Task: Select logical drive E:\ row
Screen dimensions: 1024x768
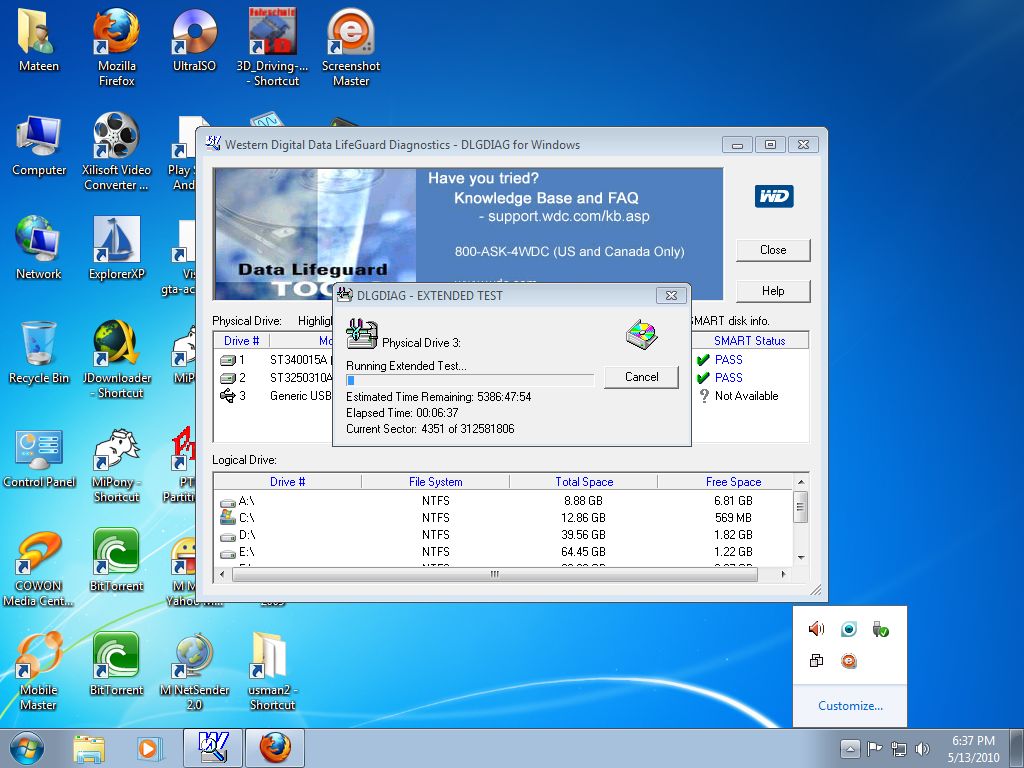Action: coord(504,552)
